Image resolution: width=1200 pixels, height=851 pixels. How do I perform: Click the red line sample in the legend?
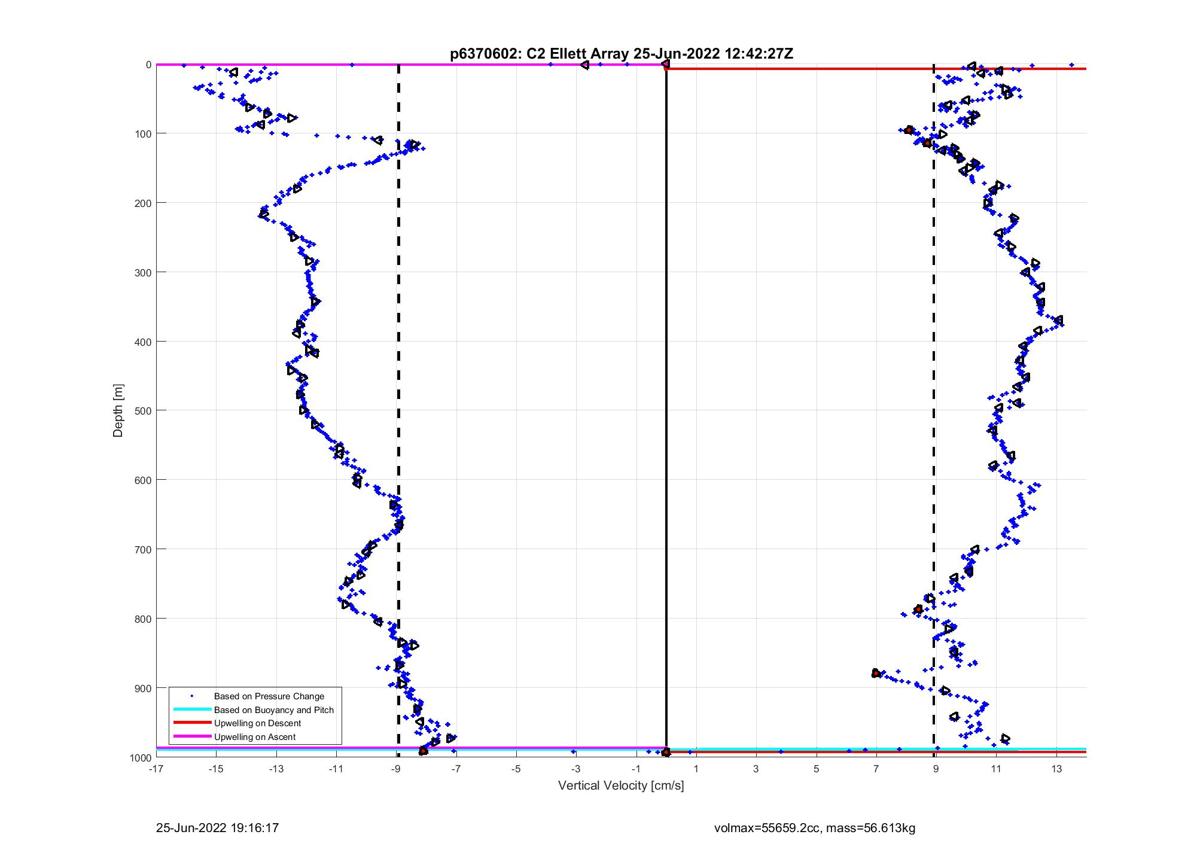[x=191, y=723]
